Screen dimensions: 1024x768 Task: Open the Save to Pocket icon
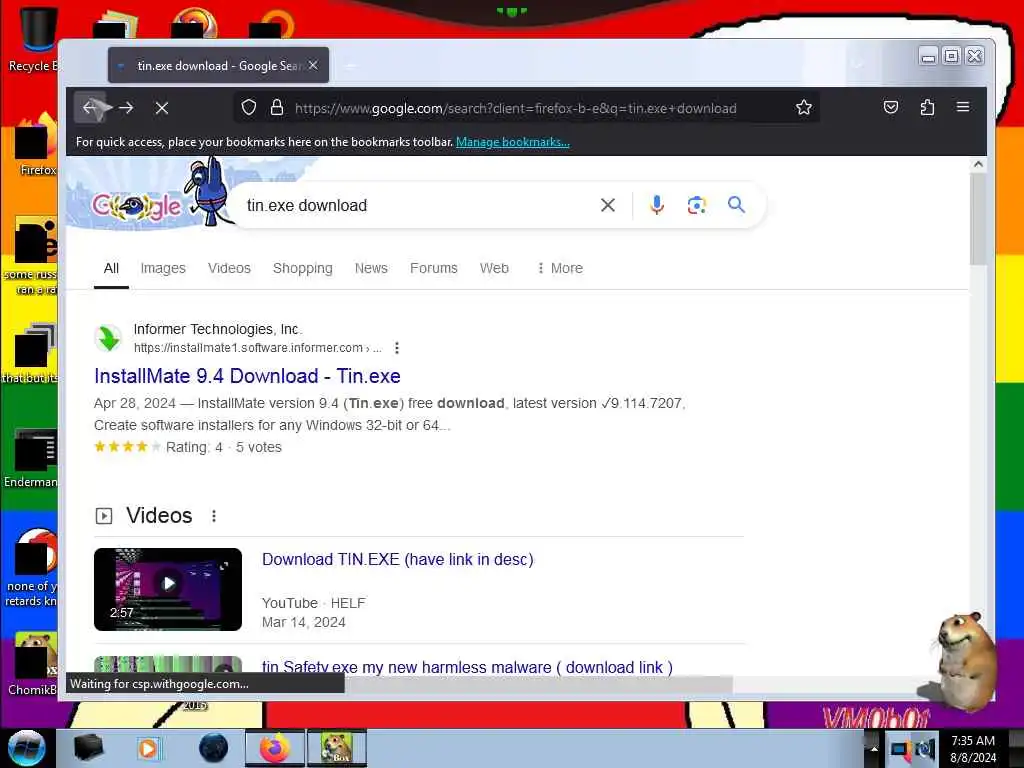(891, 107)
